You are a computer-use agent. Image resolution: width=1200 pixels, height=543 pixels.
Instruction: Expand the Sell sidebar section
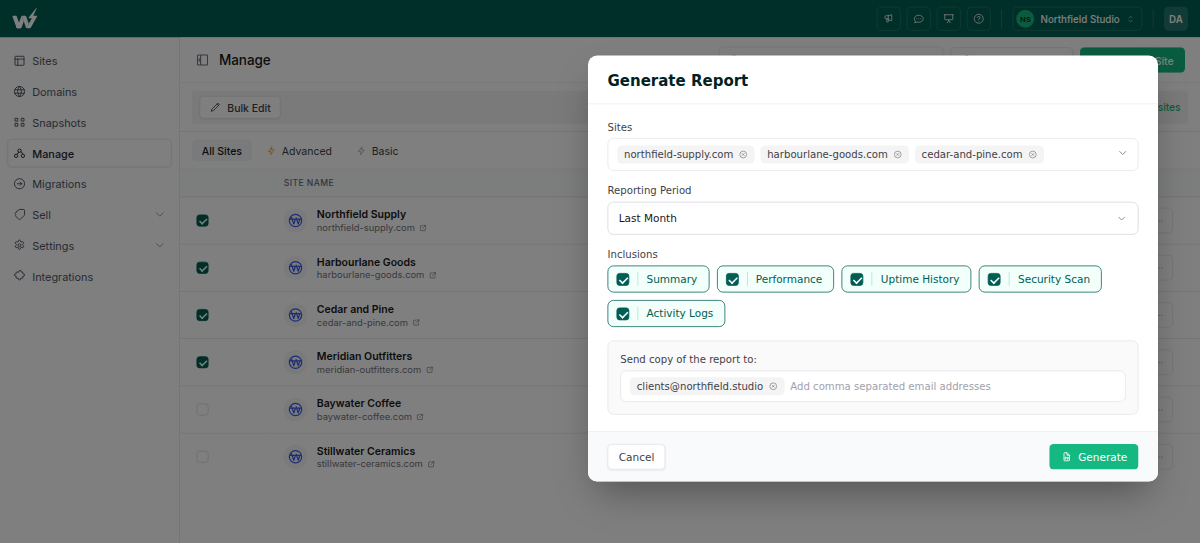90,215
